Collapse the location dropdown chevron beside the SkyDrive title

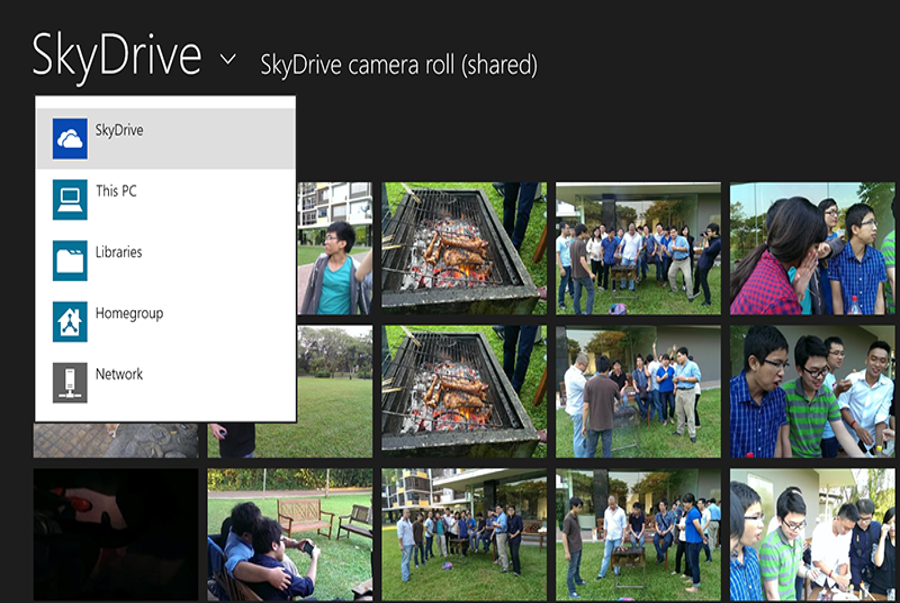tap(228, 59)
